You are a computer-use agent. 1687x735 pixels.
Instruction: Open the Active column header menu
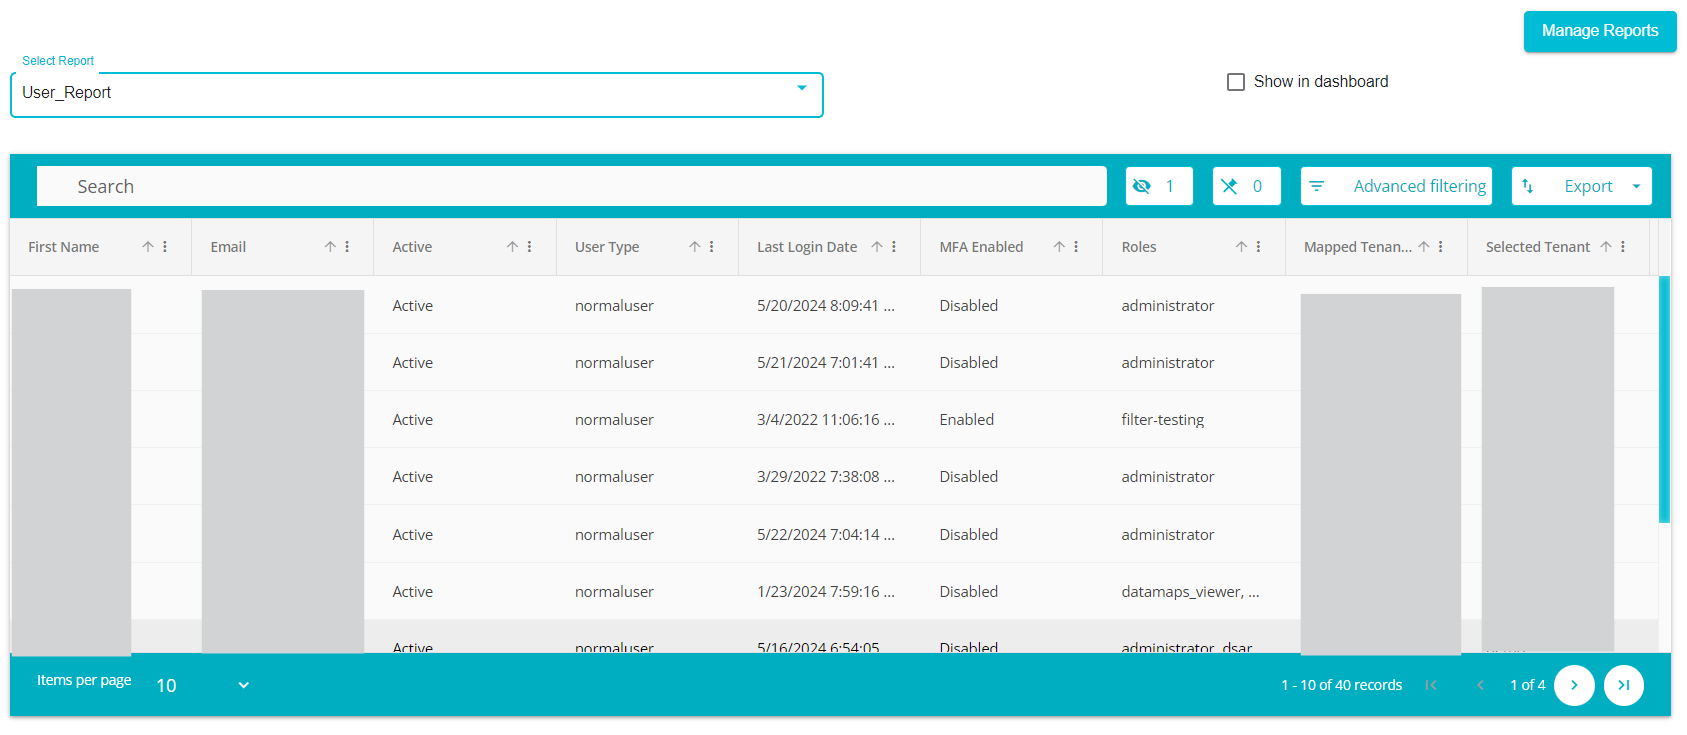tap(529, 247)
